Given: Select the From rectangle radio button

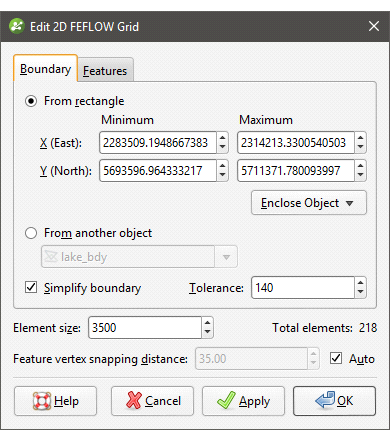Looking at the screenshot, I should click(x=31, y=101).
